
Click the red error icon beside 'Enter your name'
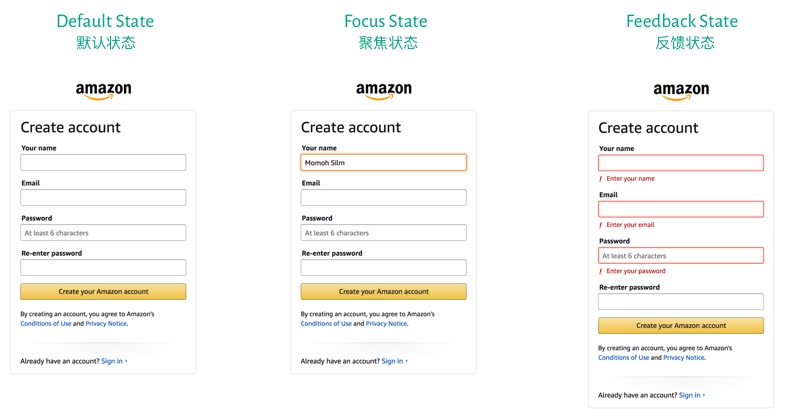pos(601,179)
